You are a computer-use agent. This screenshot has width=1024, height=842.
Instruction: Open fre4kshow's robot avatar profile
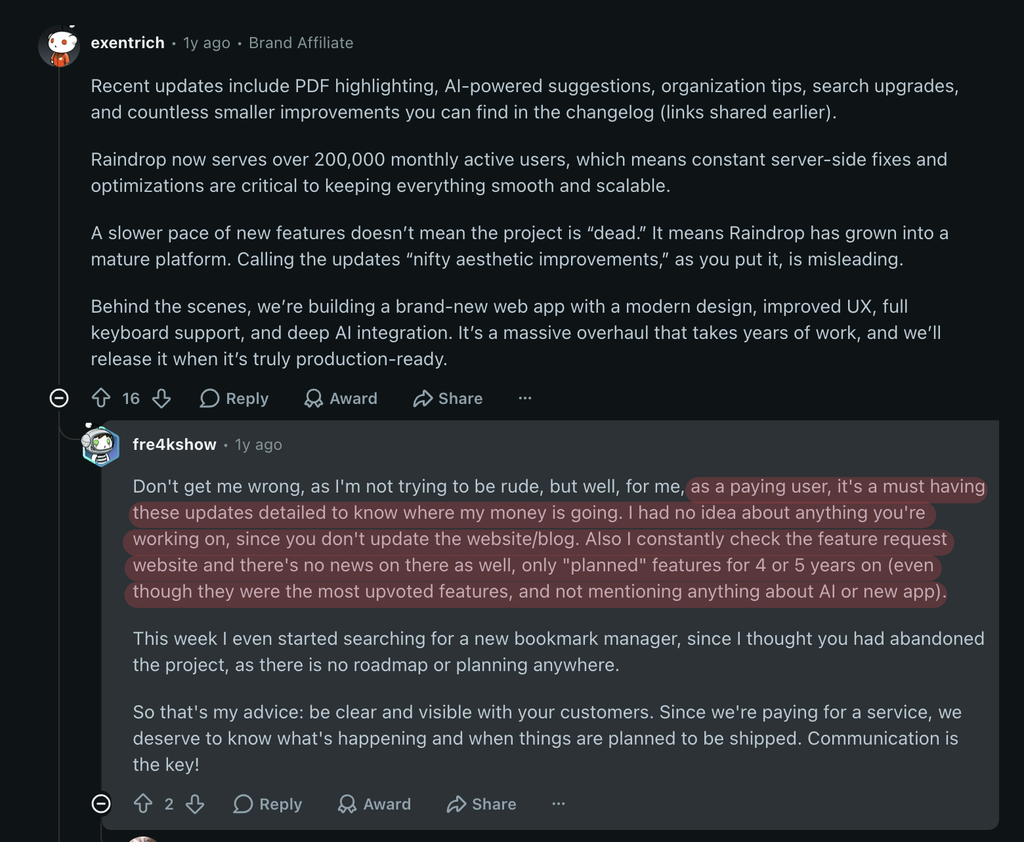101,445
